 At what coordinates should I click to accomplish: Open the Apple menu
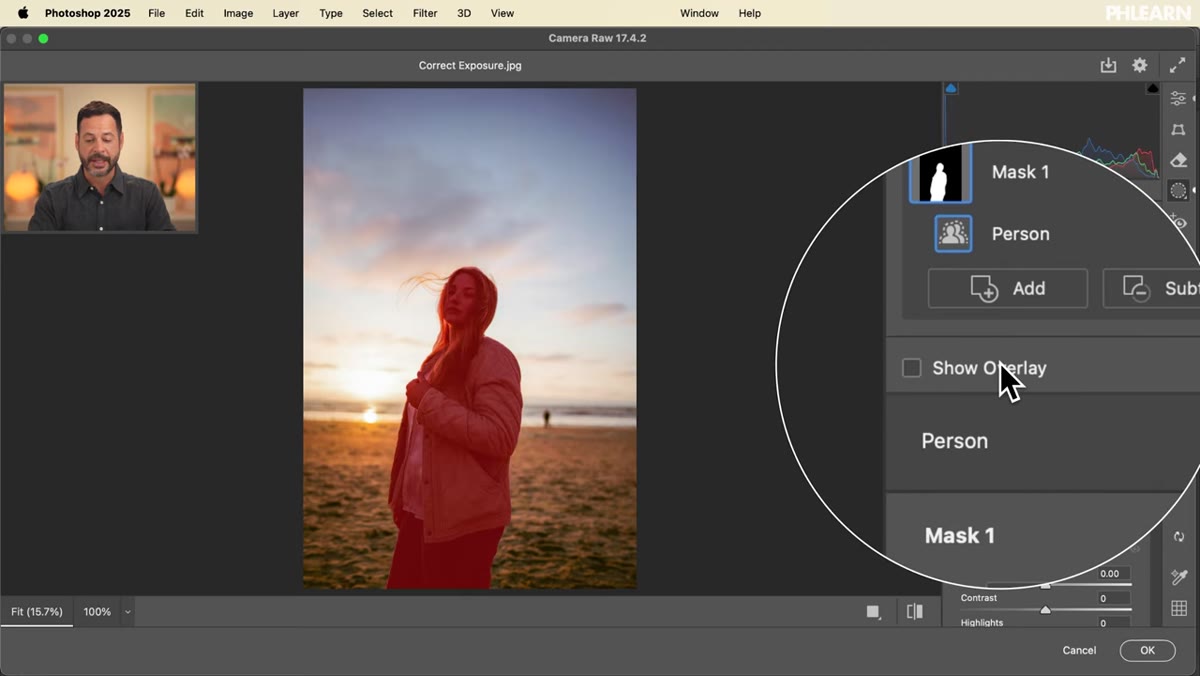[22, 13]
